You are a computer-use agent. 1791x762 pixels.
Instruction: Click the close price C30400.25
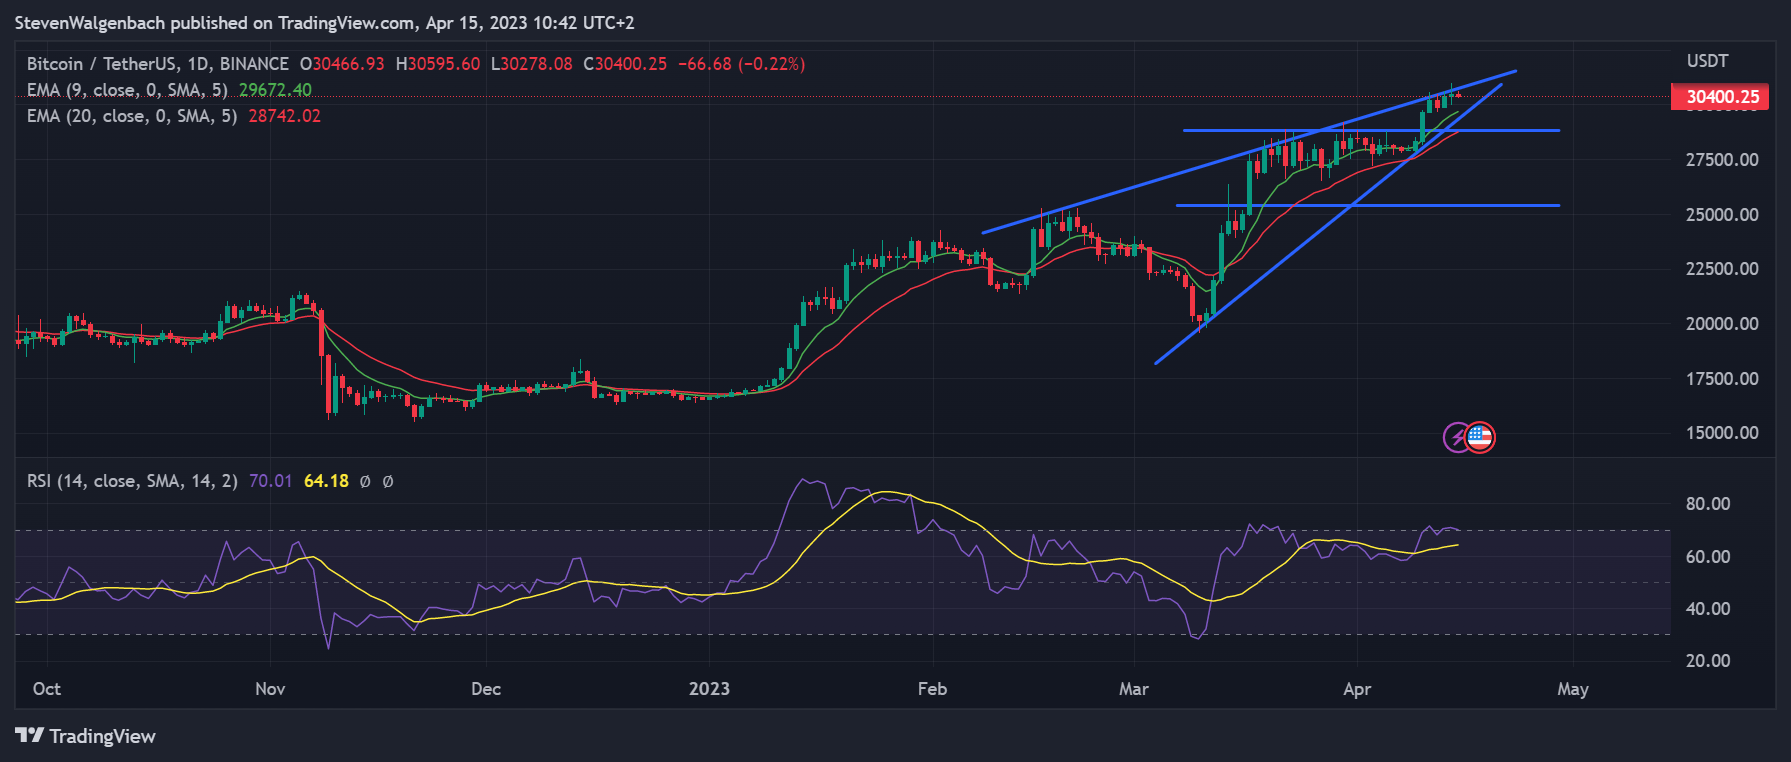point(625,64)
